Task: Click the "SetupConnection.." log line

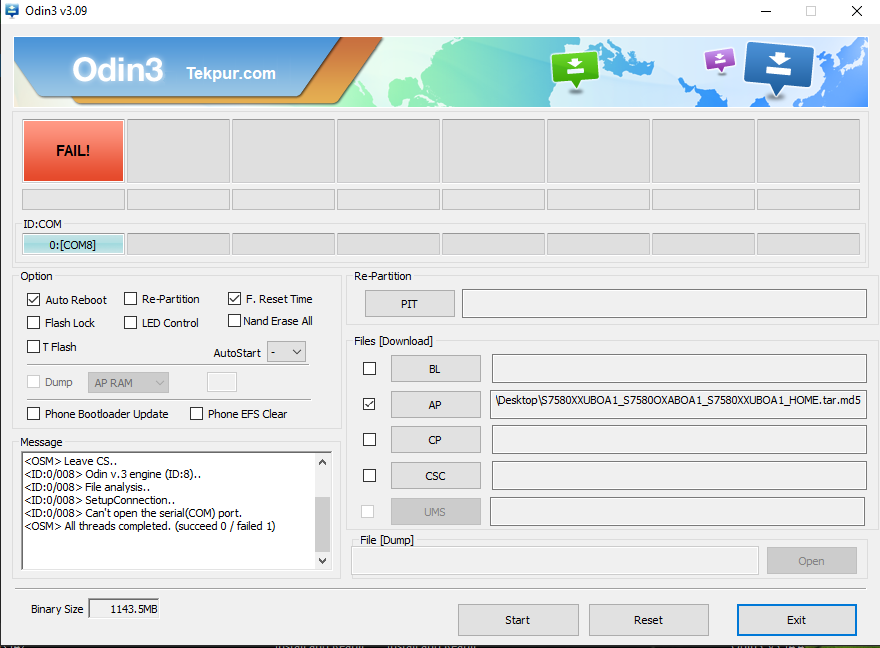Action: (x=100, y=500)
